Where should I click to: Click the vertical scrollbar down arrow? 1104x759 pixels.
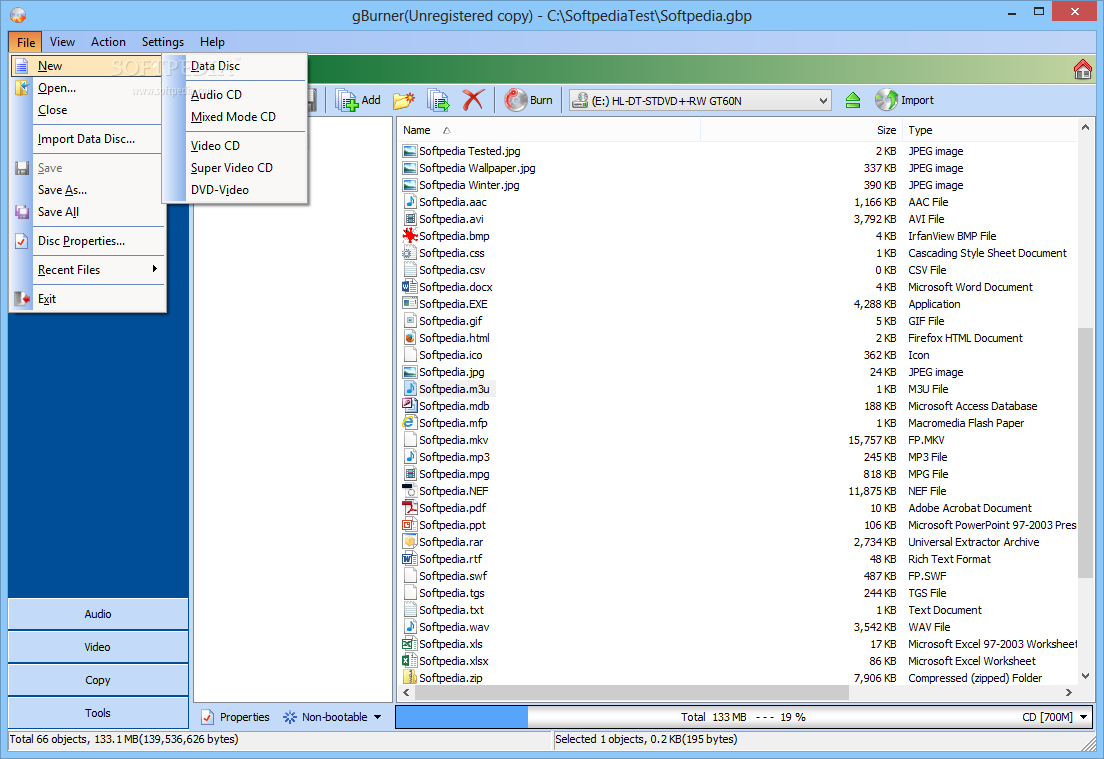[1085, 676]
